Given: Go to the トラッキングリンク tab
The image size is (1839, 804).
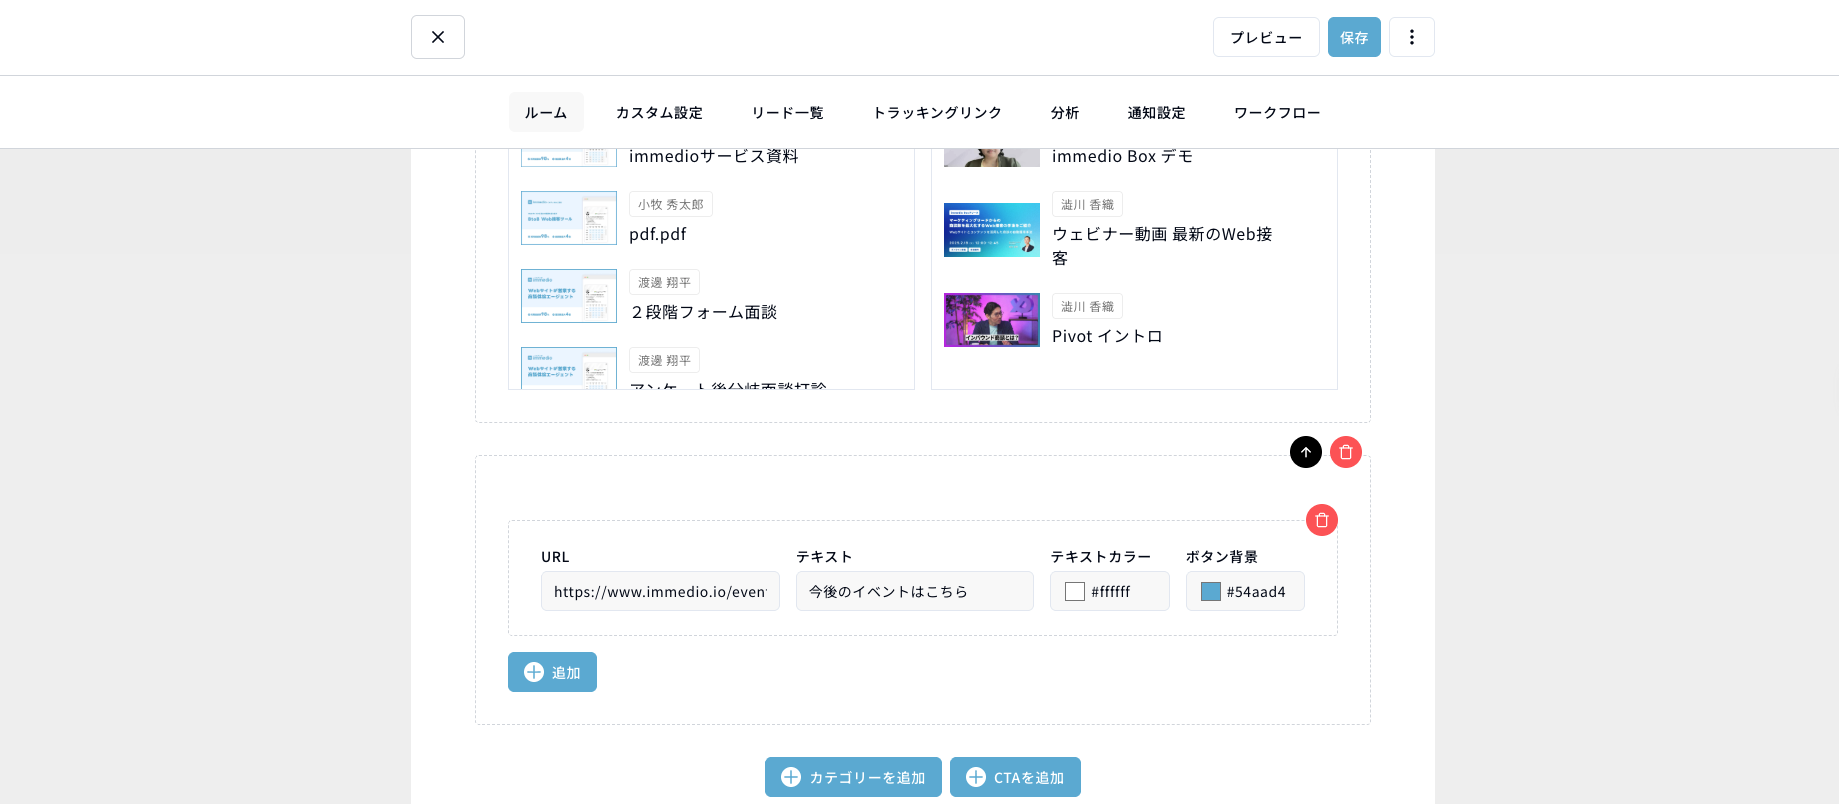Looking at the screenshot, I should pos(937,113).
